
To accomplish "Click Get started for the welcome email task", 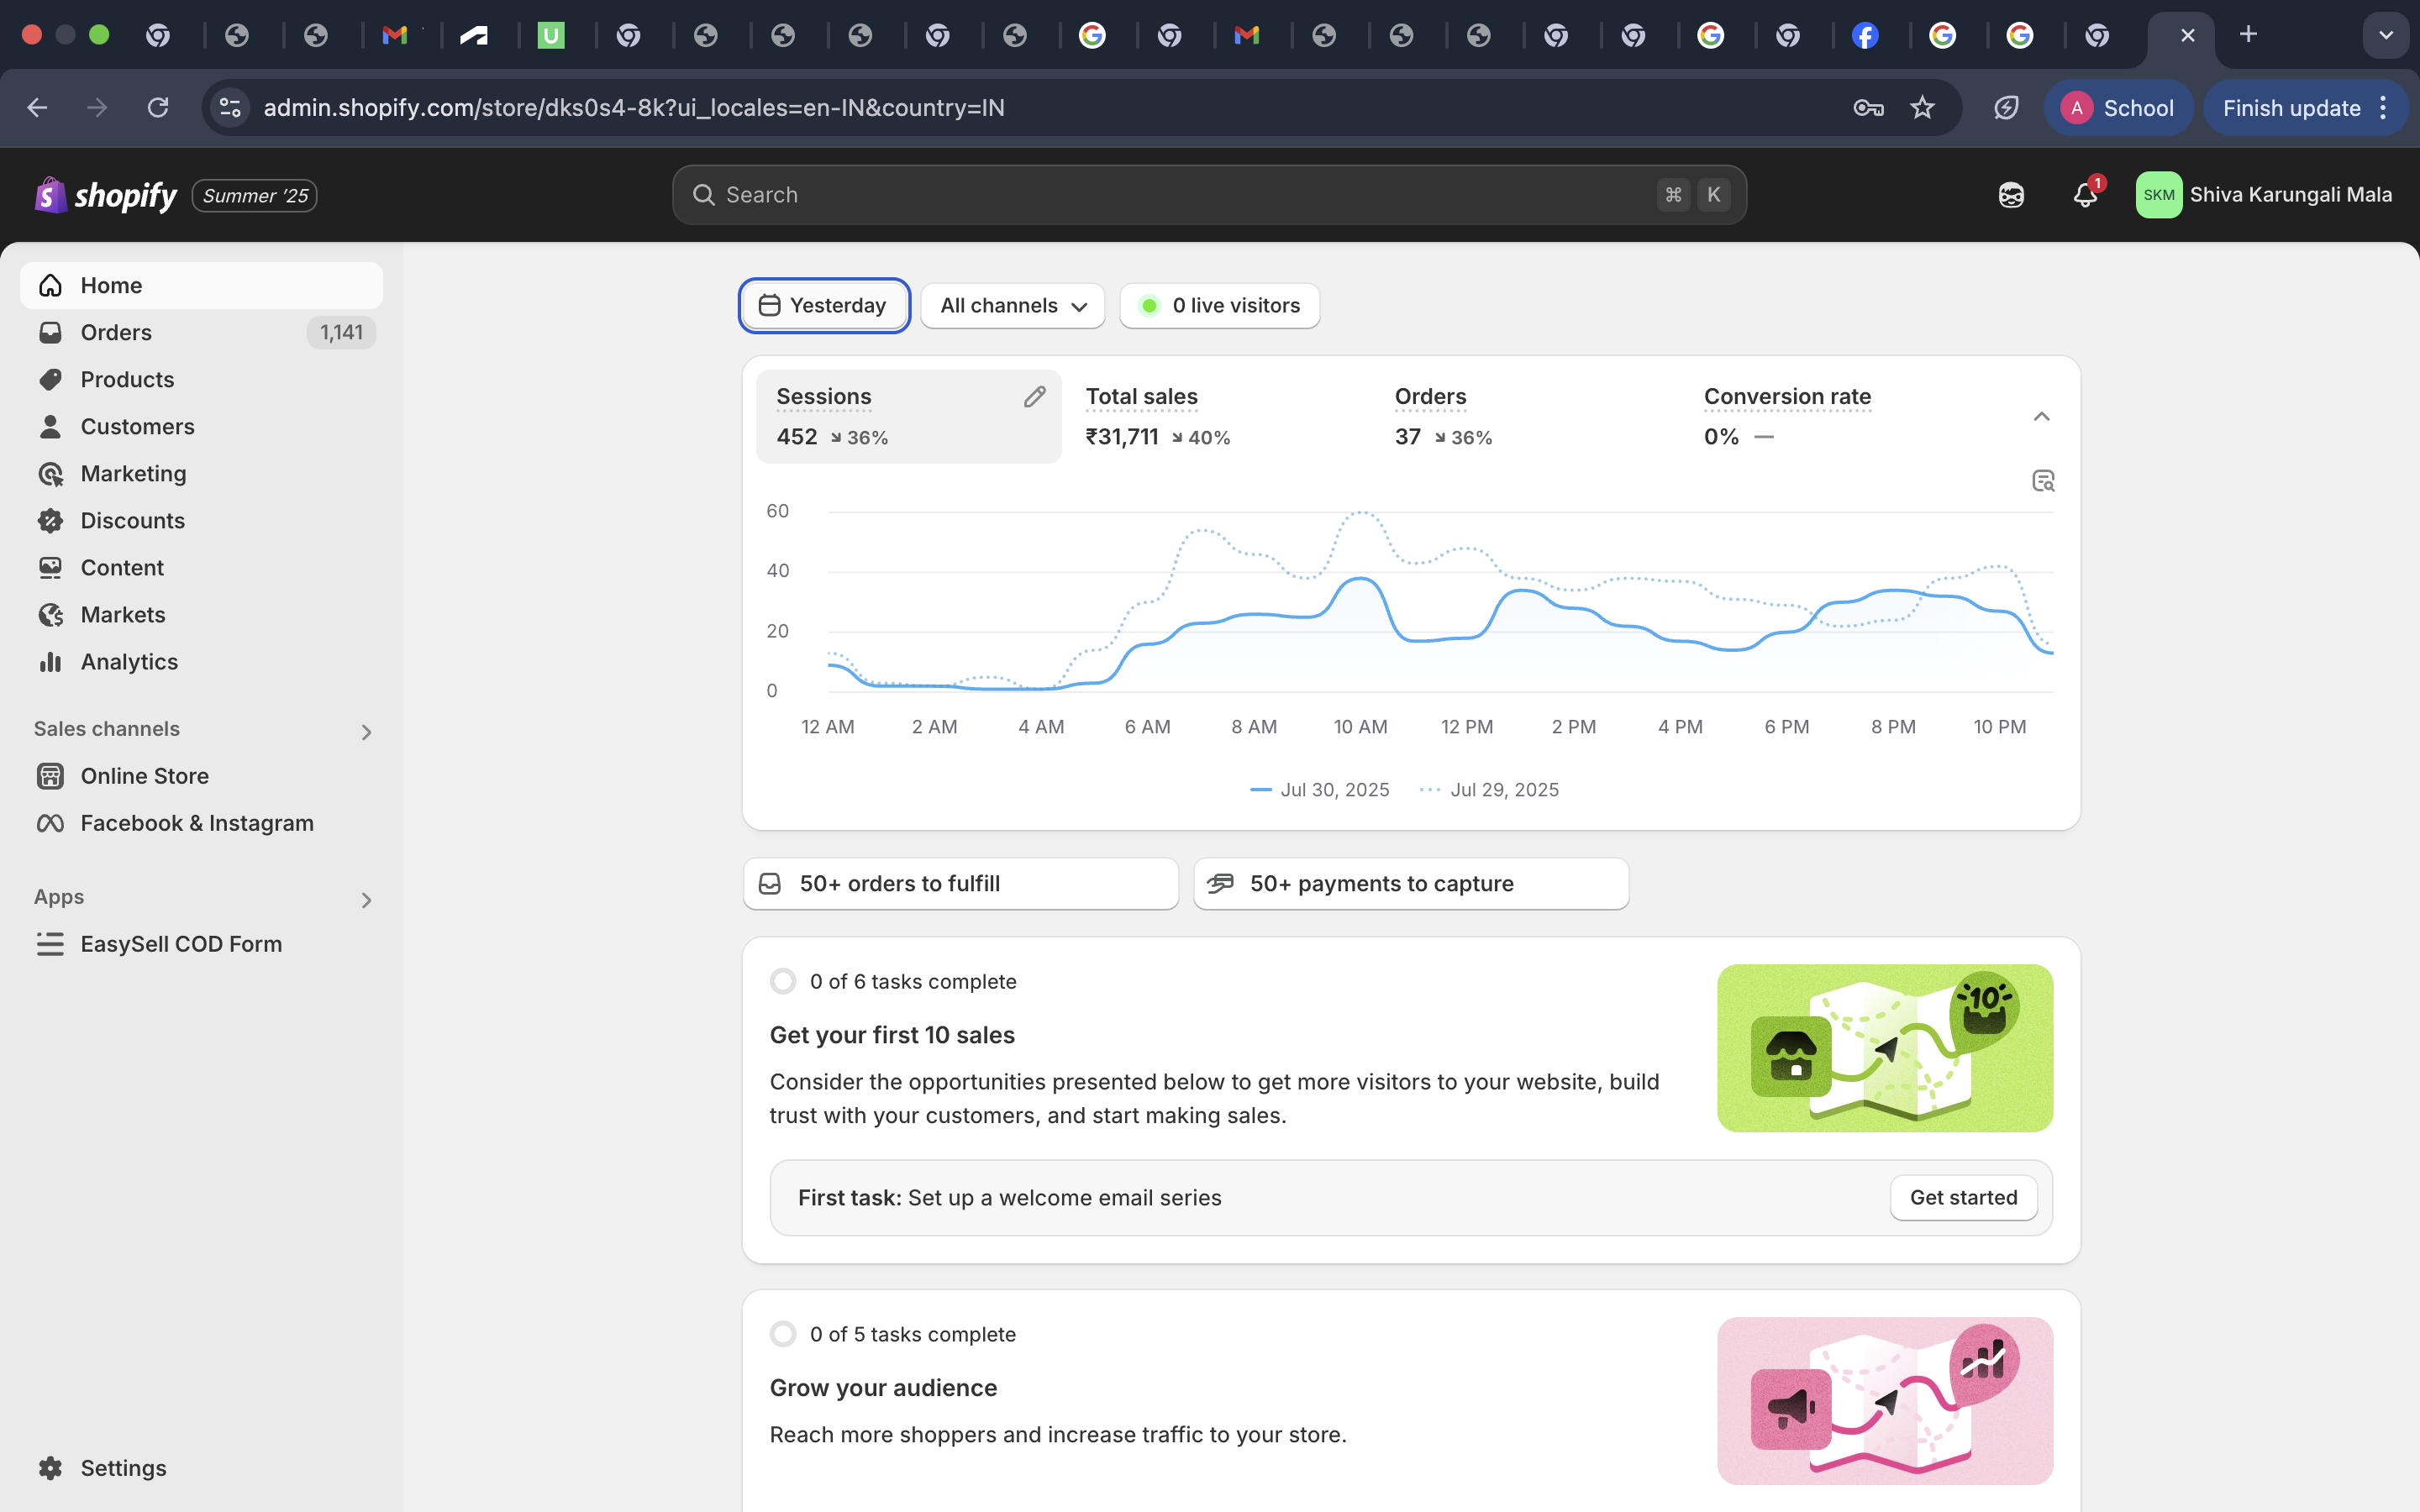I will pos(1963,1197).
